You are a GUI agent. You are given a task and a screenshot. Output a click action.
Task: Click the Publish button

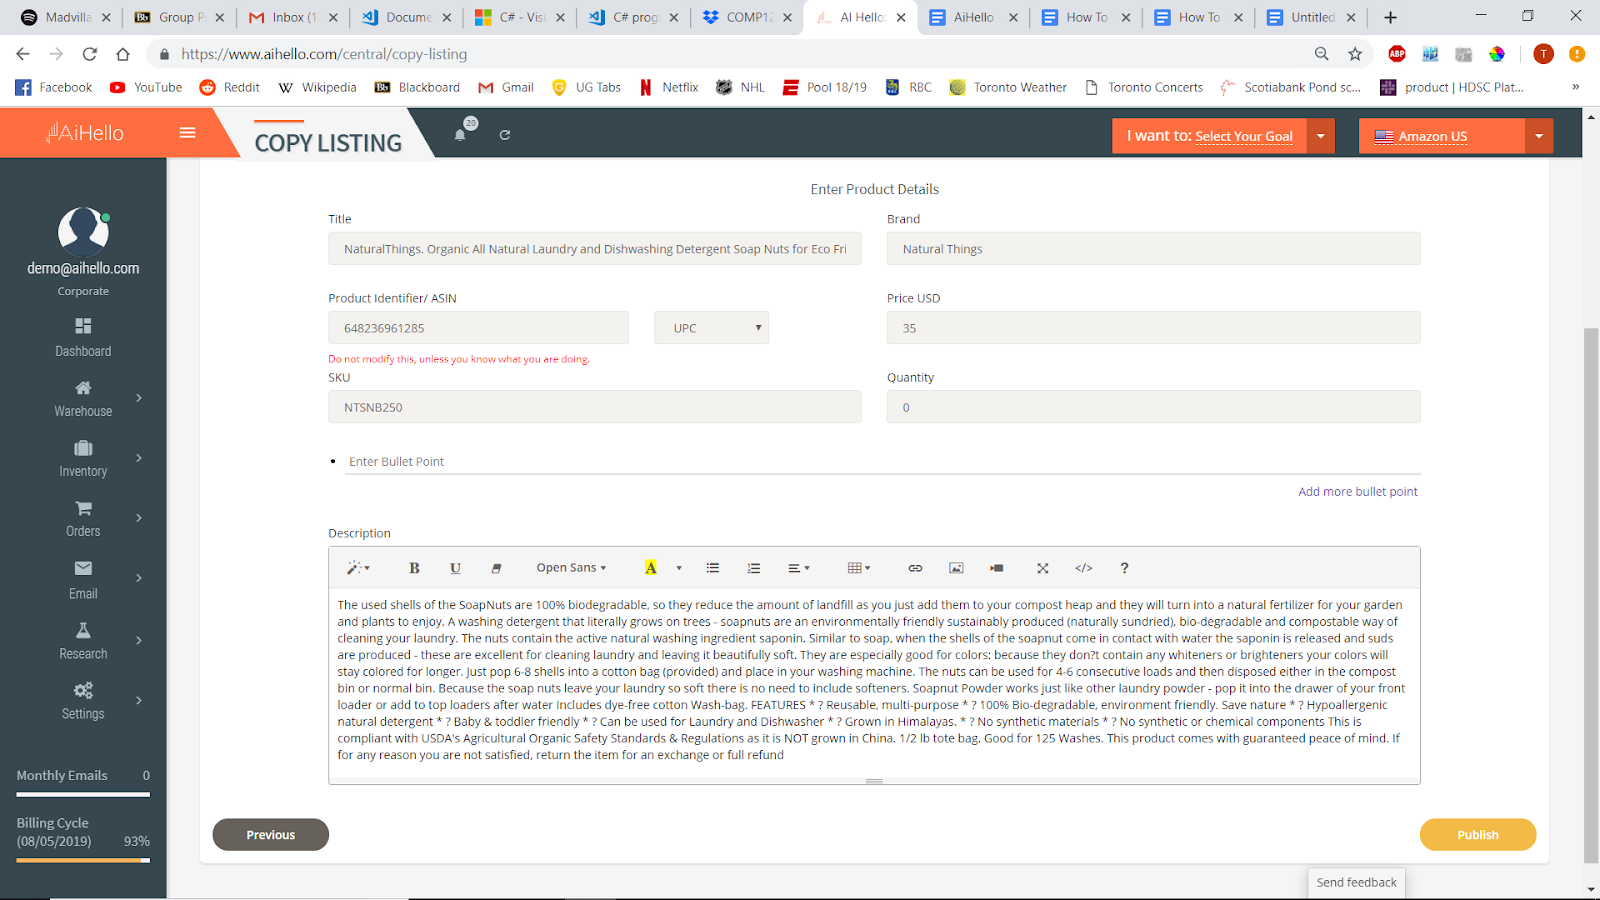(x=1478, y=835)
